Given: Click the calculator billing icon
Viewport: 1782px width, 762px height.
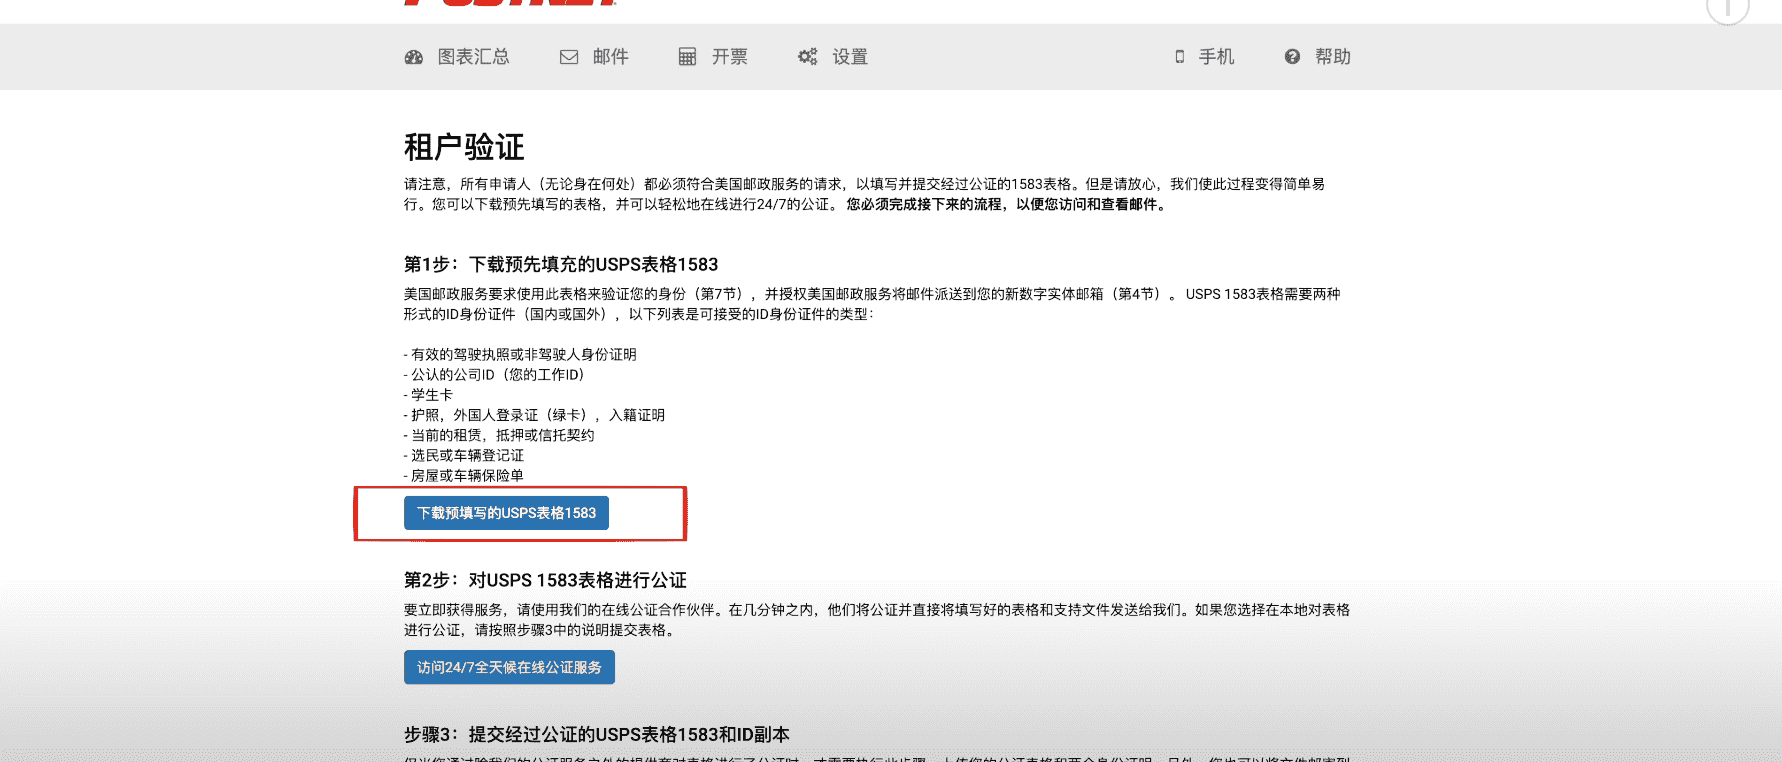Looking at the screenshot, I should [687, 57].
